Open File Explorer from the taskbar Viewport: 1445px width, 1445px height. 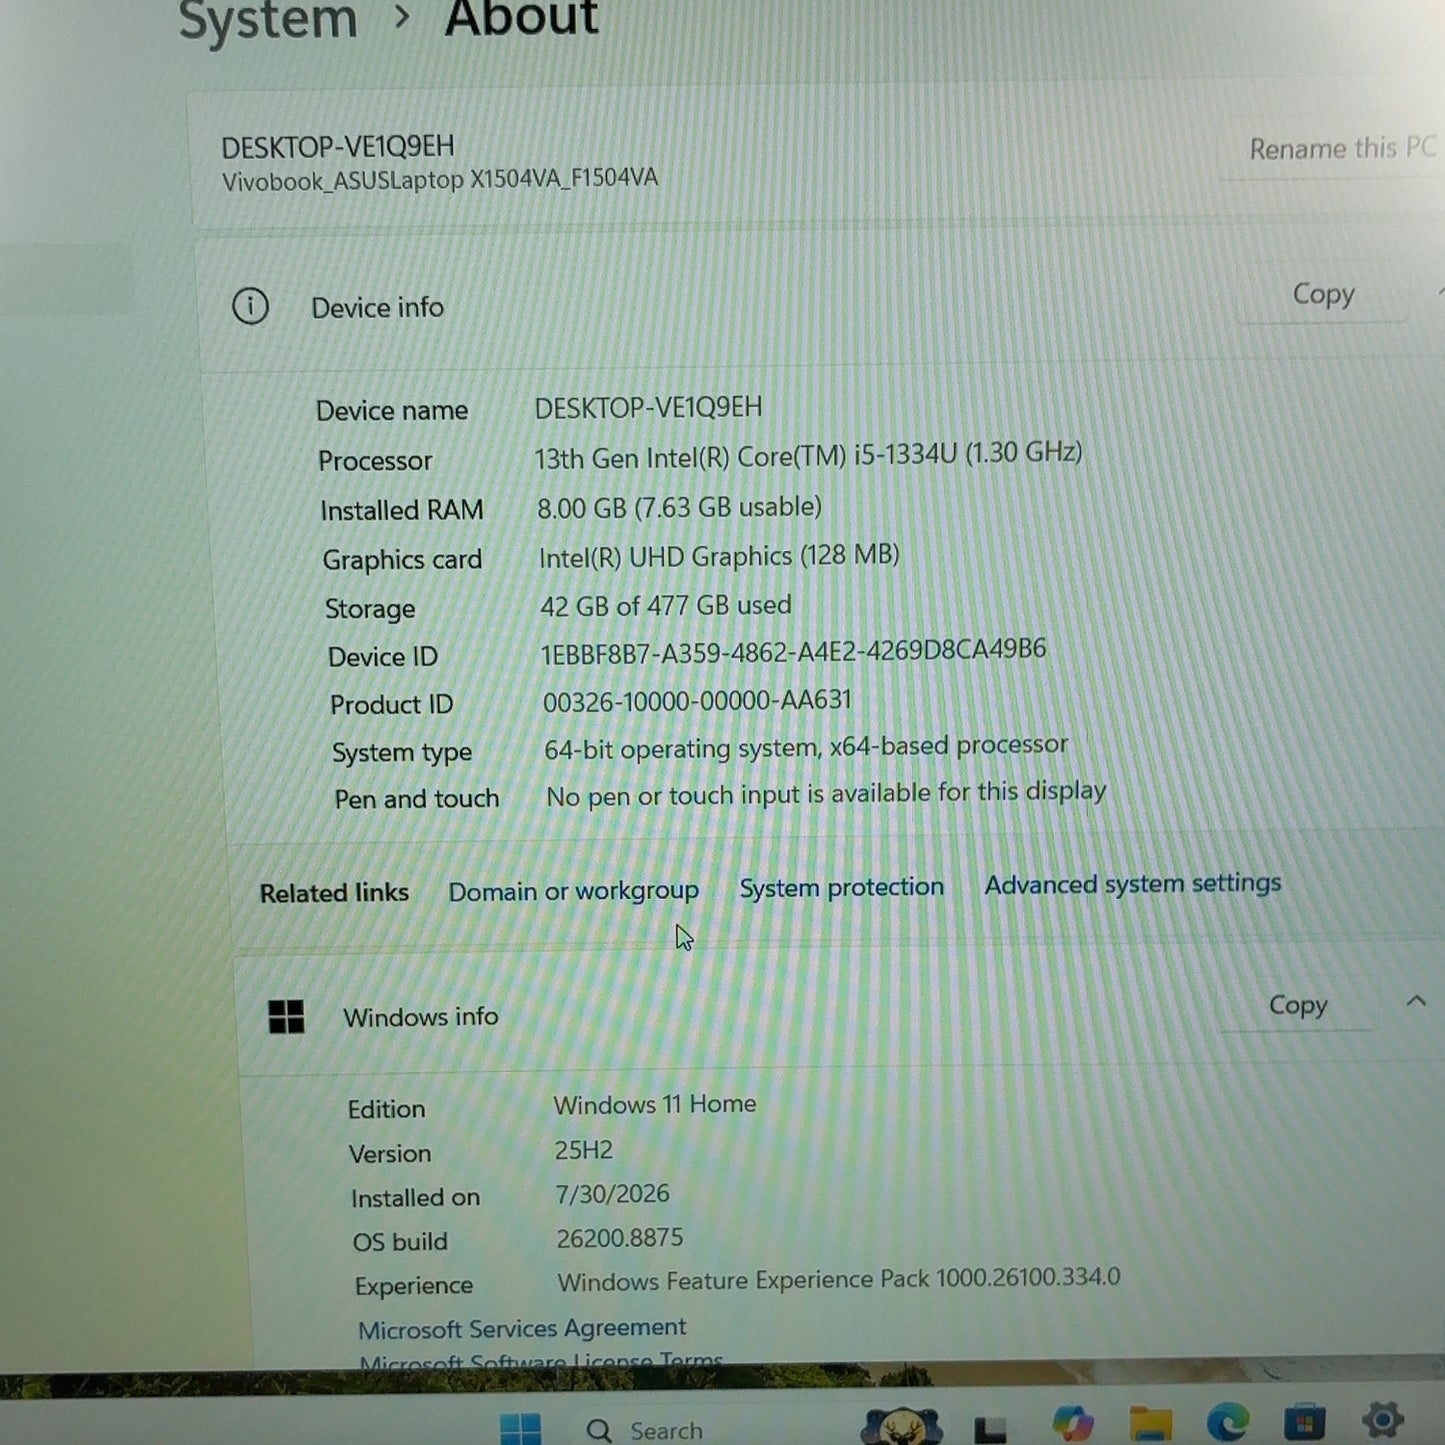pyautogui.click(x=1150, y=1423)
